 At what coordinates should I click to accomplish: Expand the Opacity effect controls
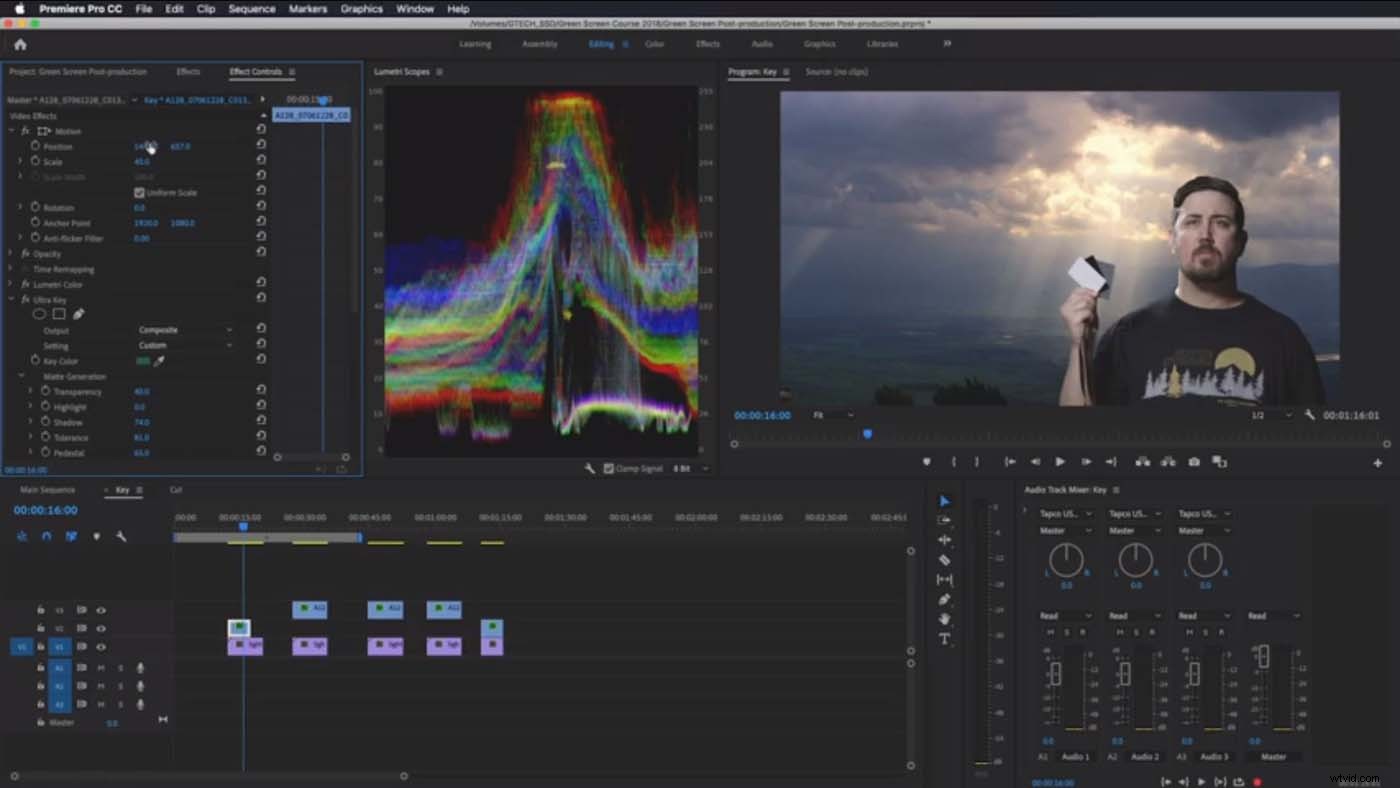9,253
